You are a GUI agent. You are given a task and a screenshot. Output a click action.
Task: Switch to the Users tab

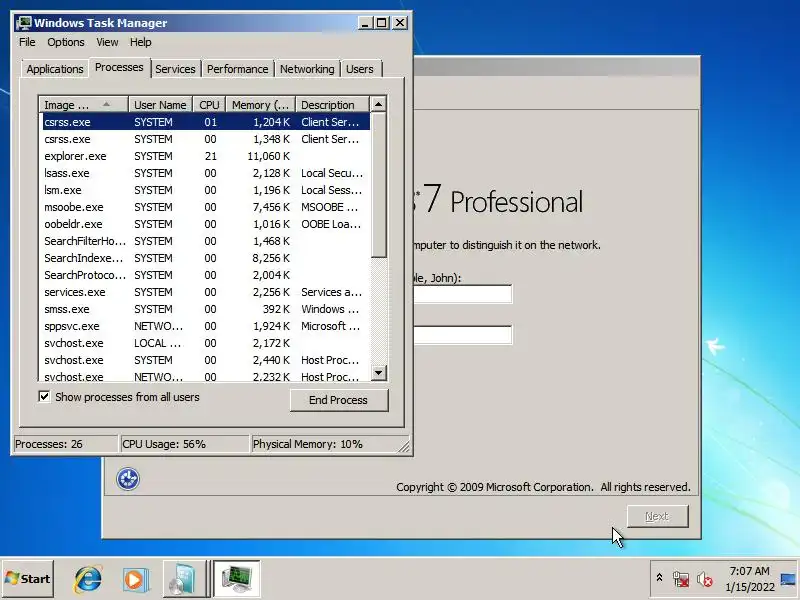pos(360,69)
